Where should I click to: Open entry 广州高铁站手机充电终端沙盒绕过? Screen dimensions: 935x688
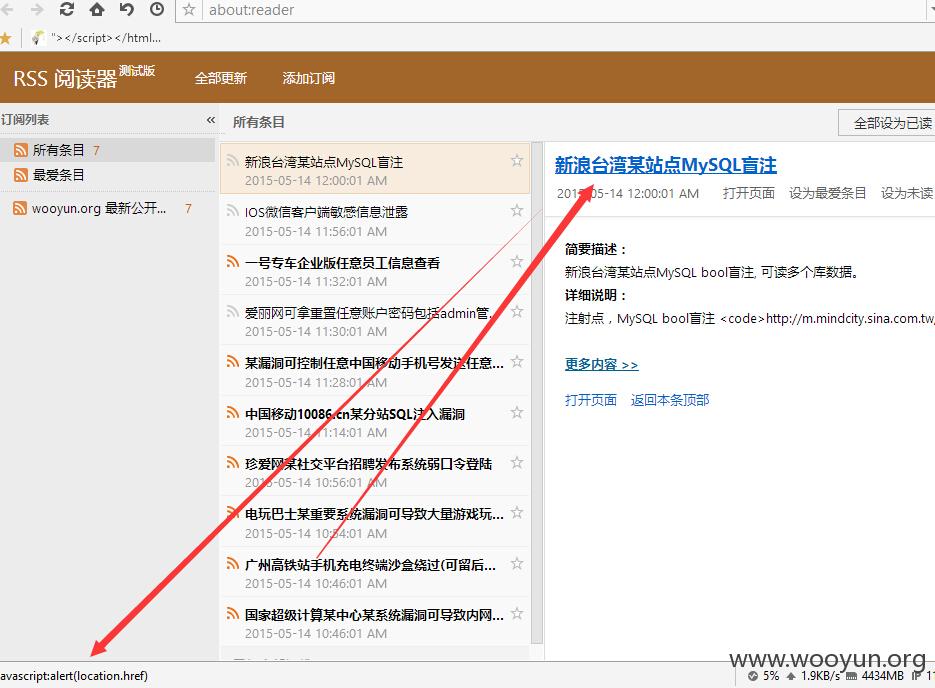tap(375, 572)
